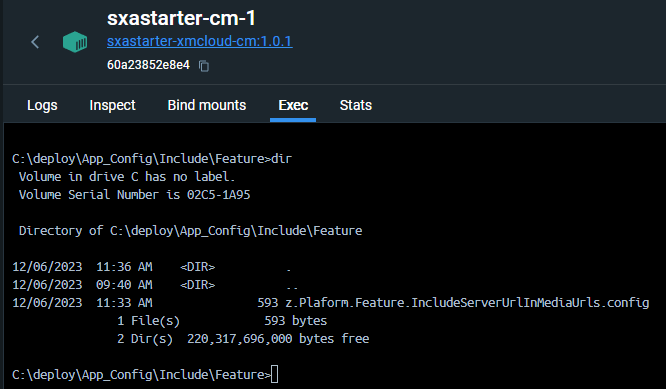This screenshot has height=389, width=666.
Task: Select the Exec tab
Action: (293, 105)
